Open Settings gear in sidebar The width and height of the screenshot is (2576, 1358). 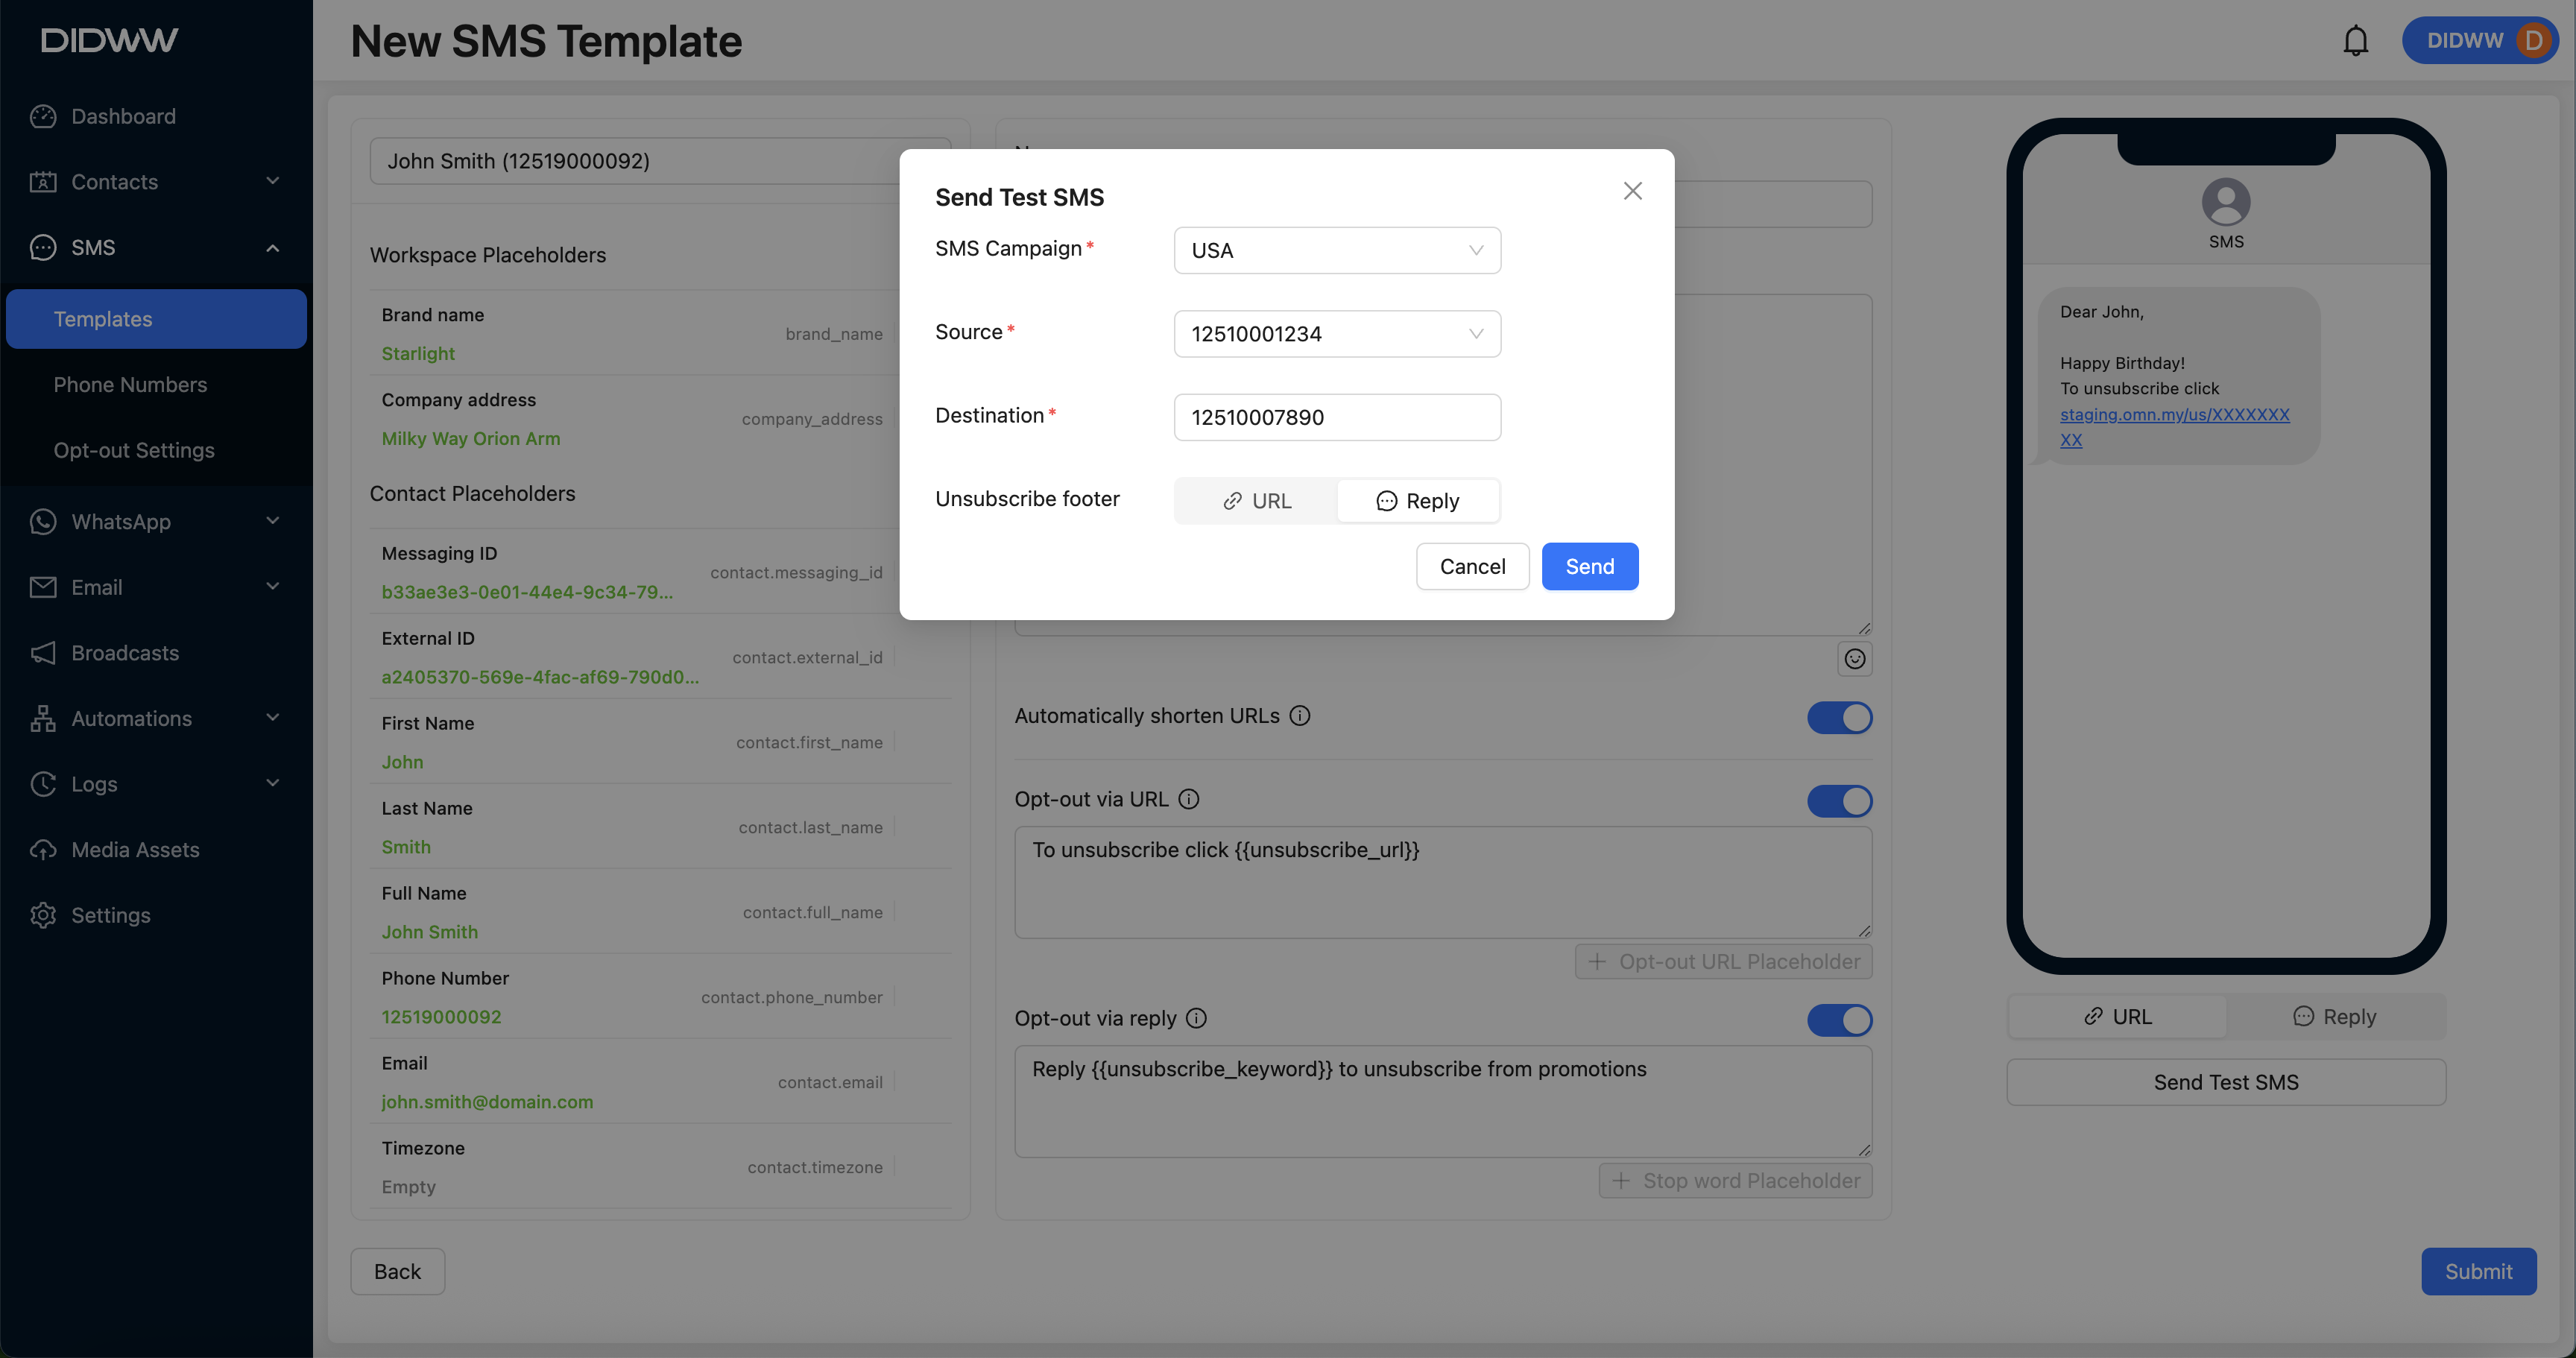click(x=110, y=915)
